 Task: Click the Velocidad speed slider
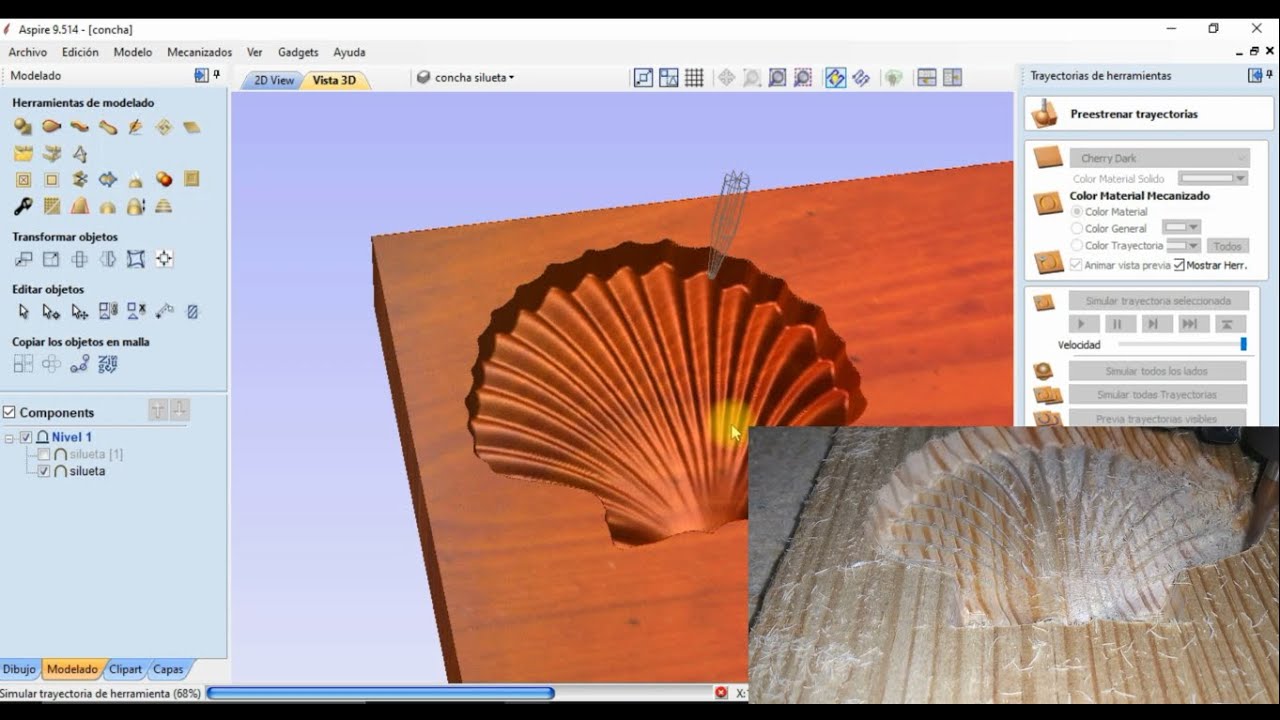click(1182, 344)
